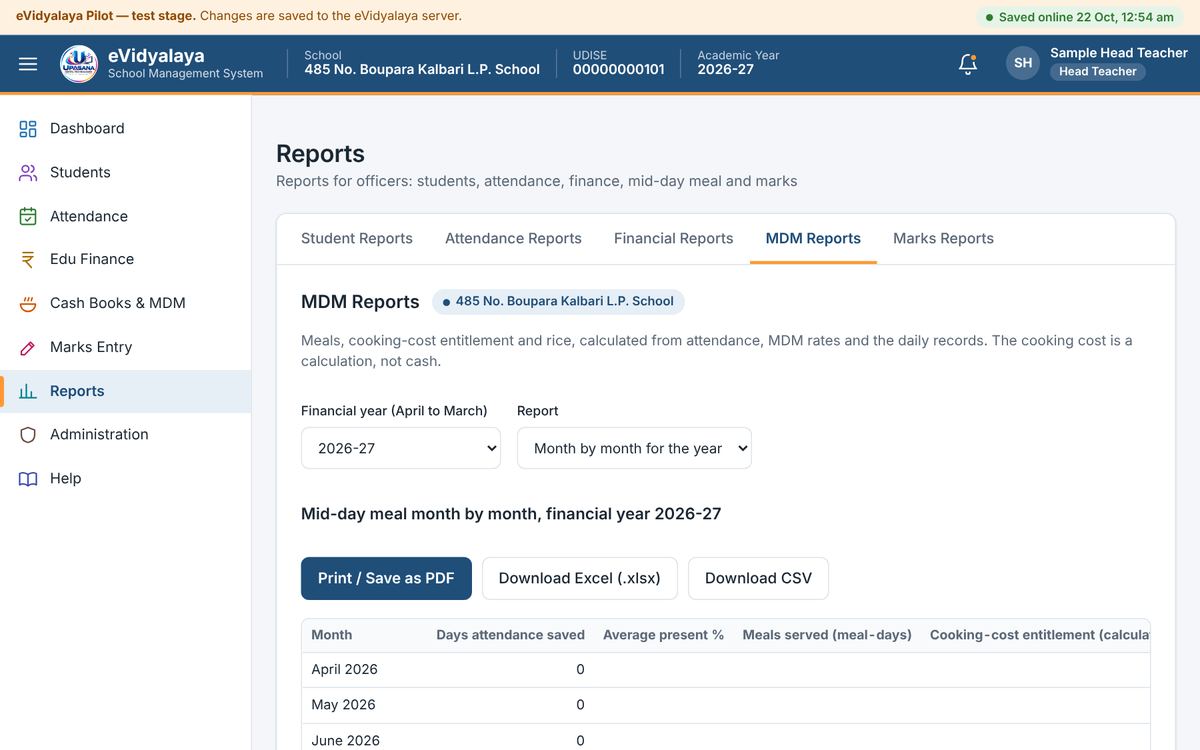This screenshot has width=1200, height=750.
Task: Open the Report type dropdown
Action: [x=634, y=448]
